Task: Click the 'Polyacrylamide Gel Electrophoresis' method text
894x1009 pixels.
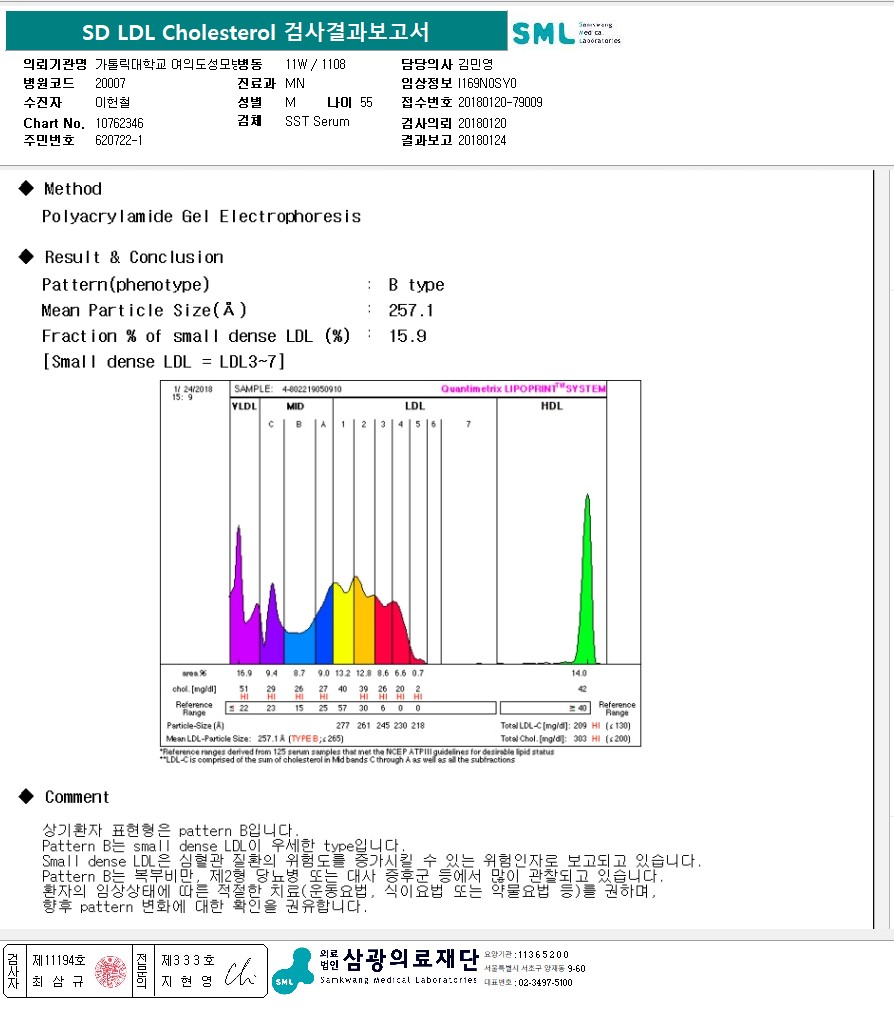Action: (x=201, y=216)
